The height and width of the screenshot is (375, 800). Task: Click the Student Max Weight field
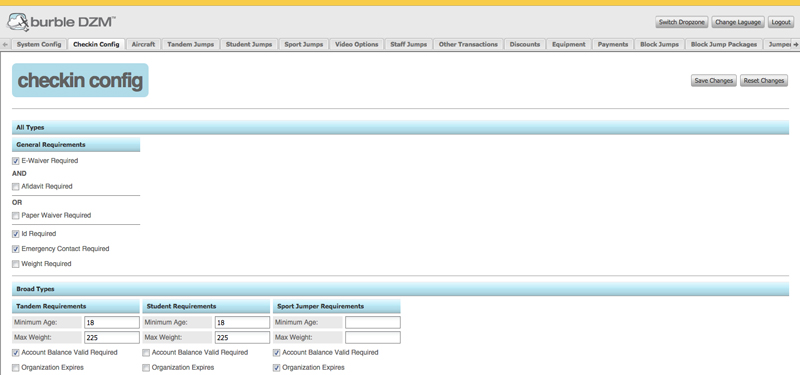tap(242, 338)
